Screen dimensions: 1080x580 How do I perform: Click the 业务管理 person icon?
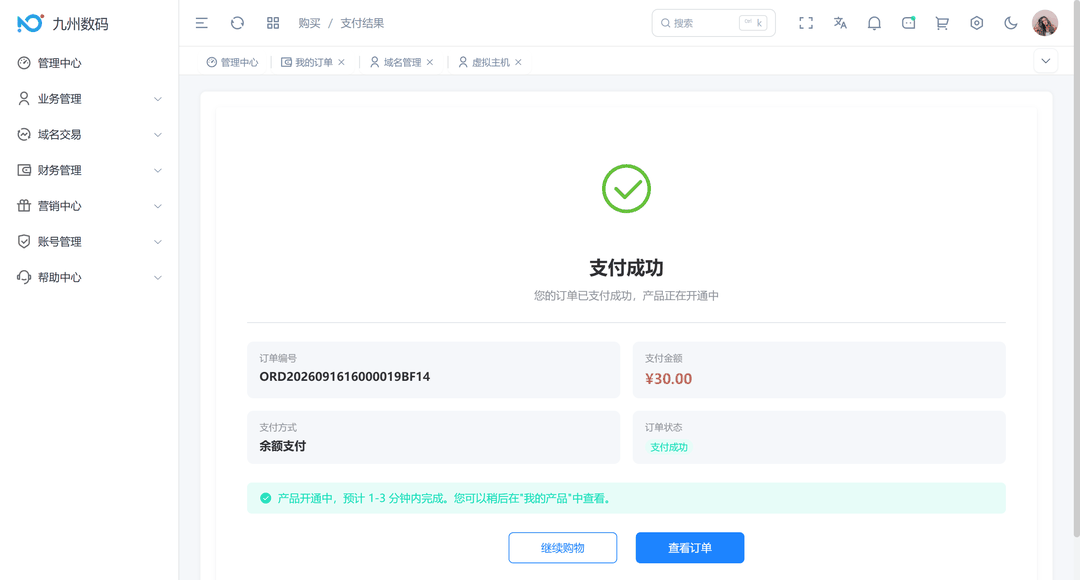coord(24,99)
